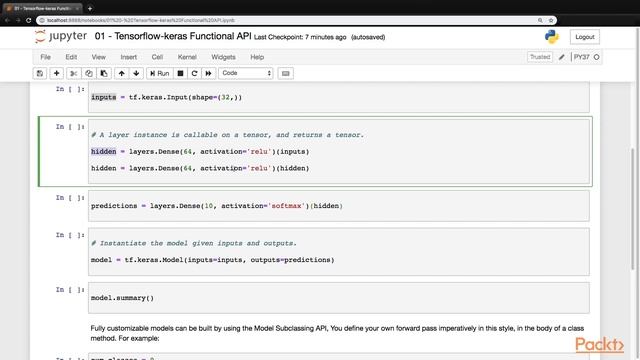This screenshot has width=640, height=360.
Task: Click the zoom magnifier icon in address bar
Action: tap(540, 20)
